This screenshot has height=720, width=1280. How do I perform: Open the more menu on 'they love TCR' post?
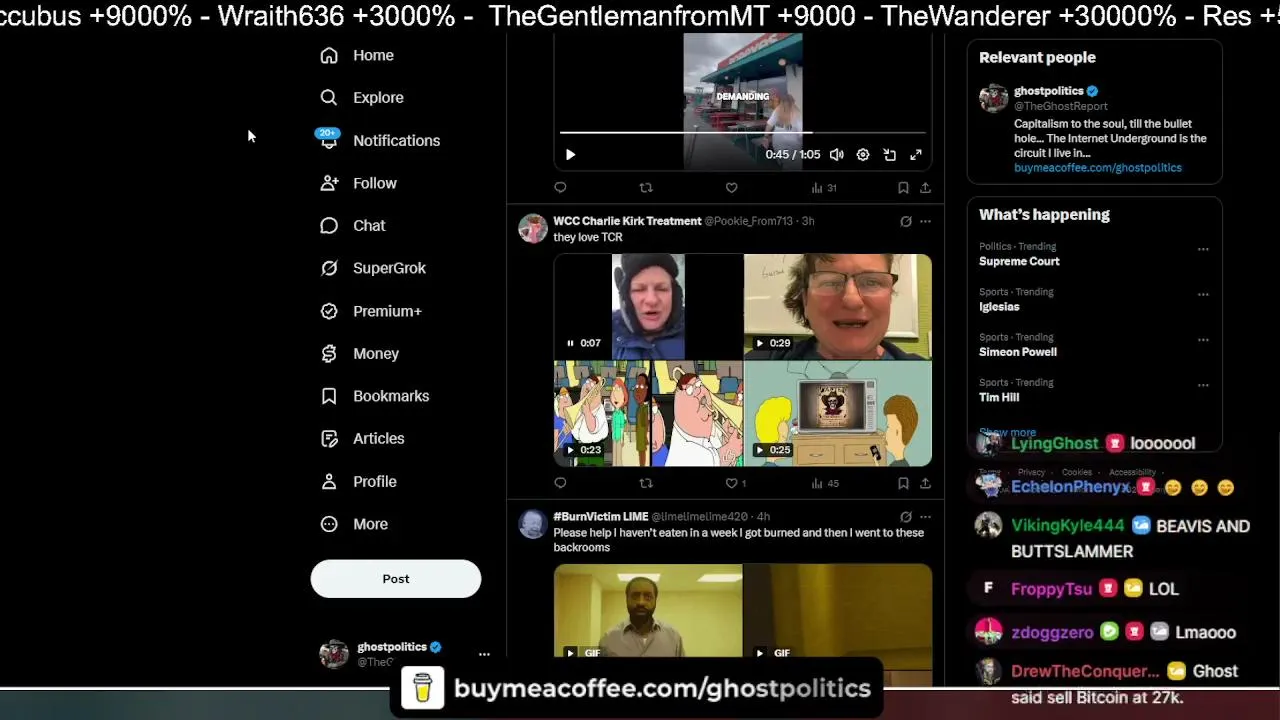coord(925,221)
